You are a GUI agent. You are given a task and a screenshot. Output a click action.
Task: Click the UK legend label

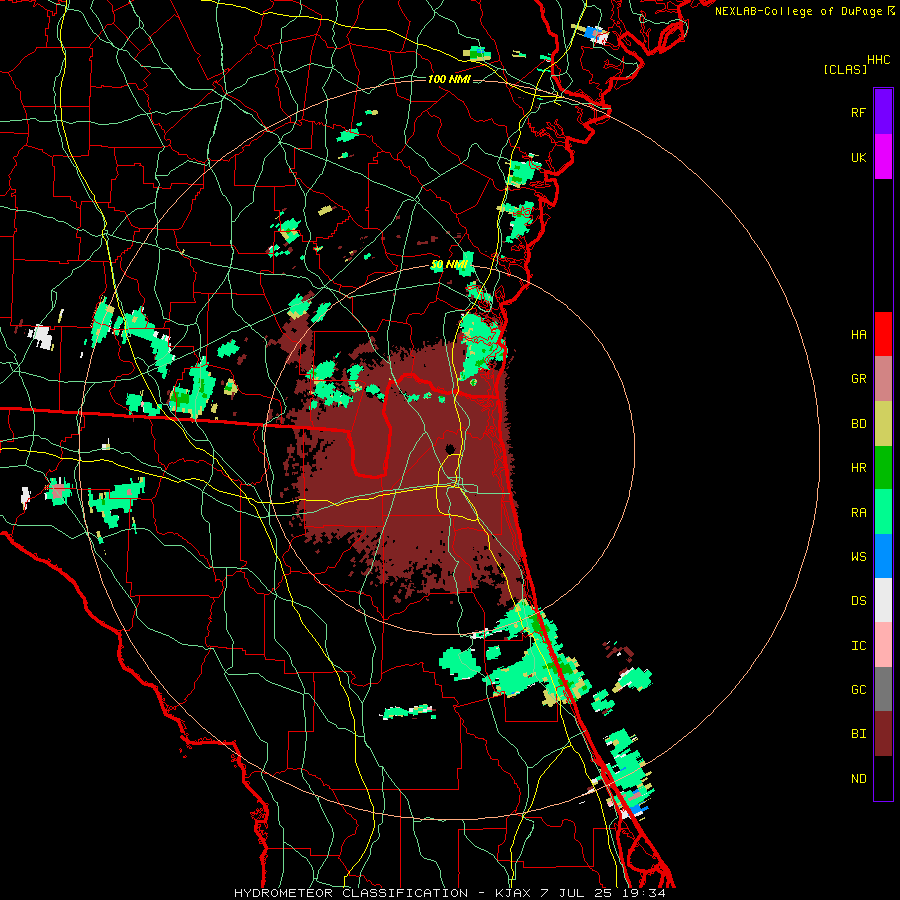(858, 157)
